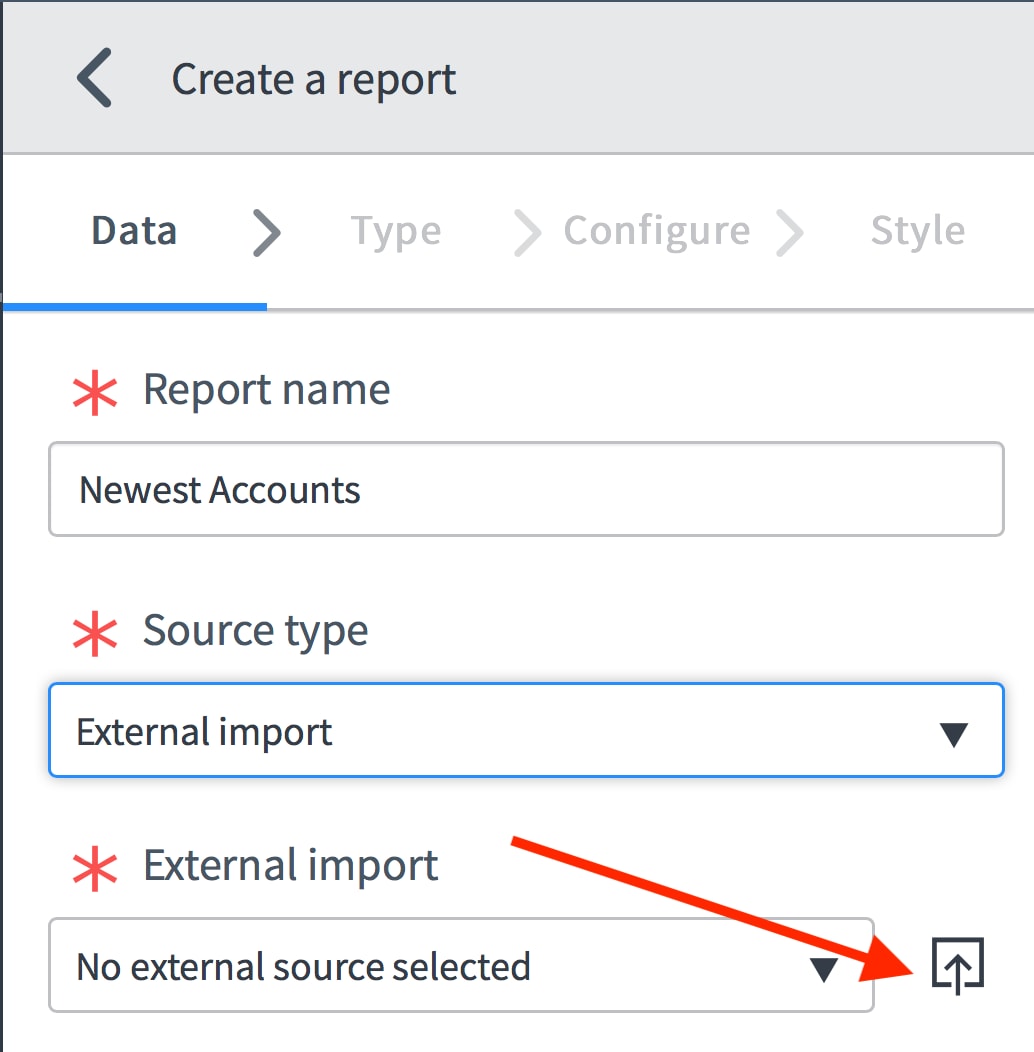
Task: Jump to the Style tab
Action: [917, 231]
